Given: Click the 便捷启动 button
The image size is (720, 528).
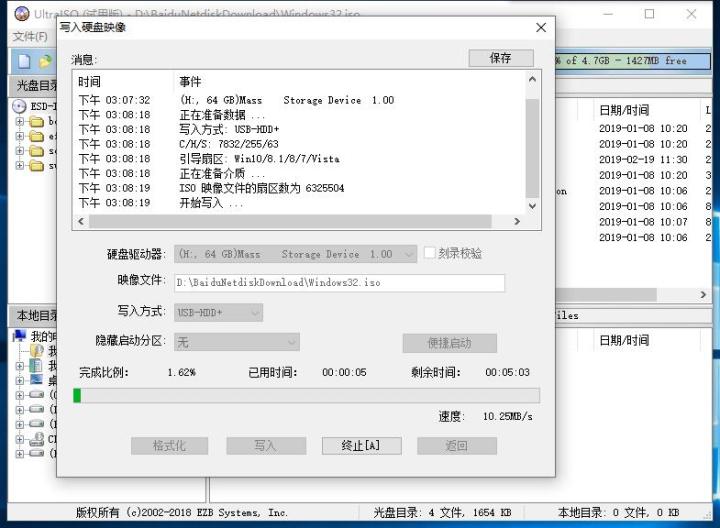Looking at the screenshot, I should coord(450,343).
